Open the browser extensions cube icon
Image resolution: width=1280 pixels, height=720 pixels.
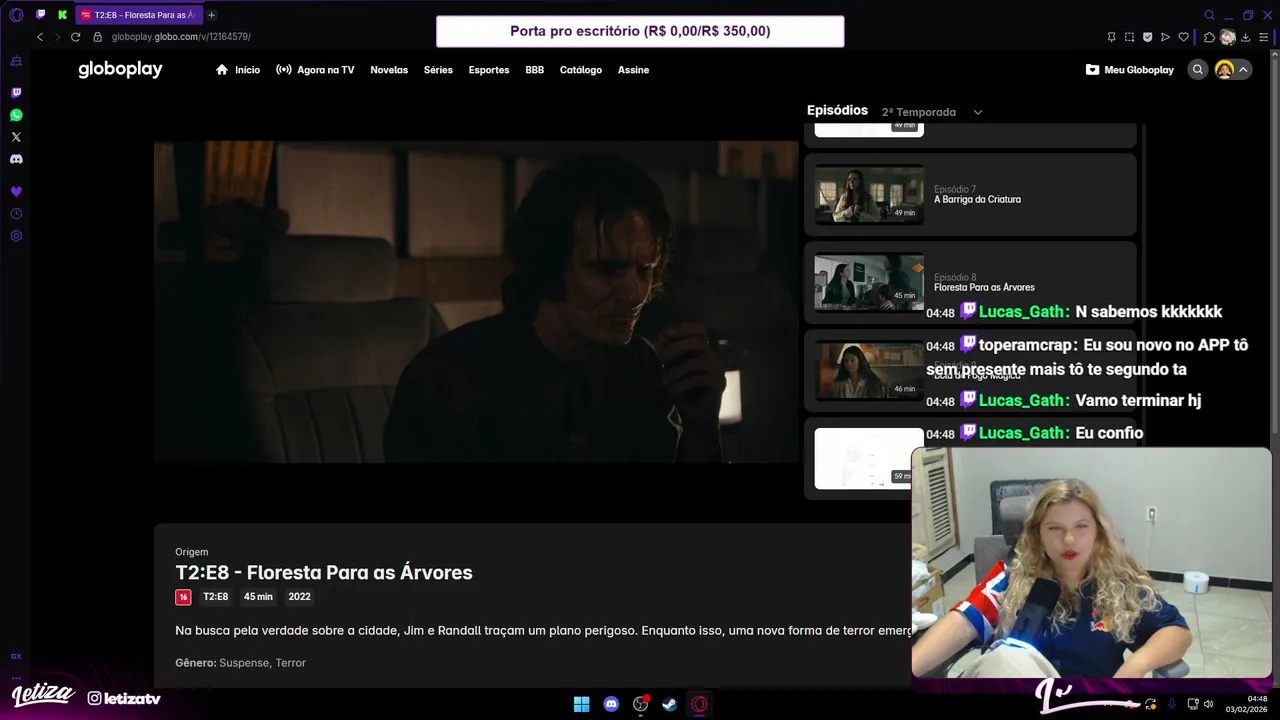[x=1209, y=37]
